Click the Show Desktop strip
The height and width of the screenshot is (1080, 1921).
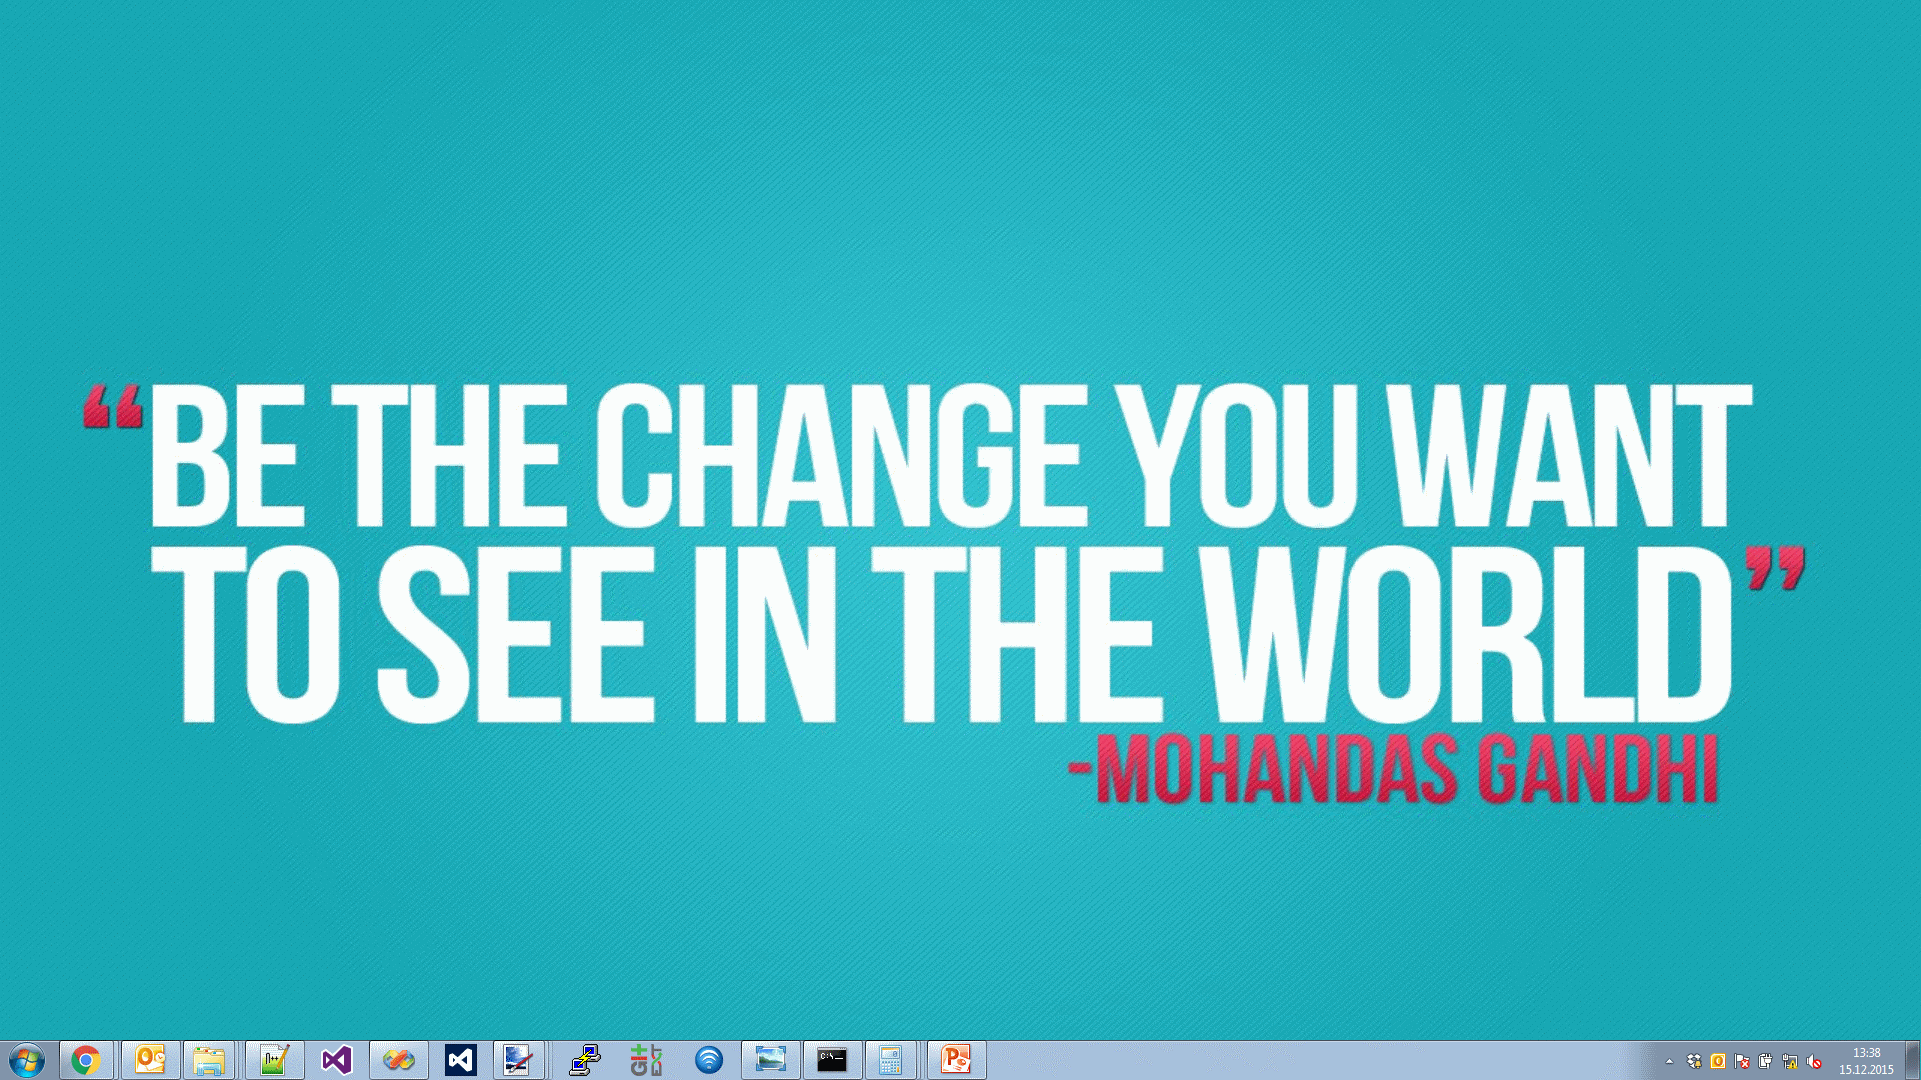(x=1912, y=1060)
